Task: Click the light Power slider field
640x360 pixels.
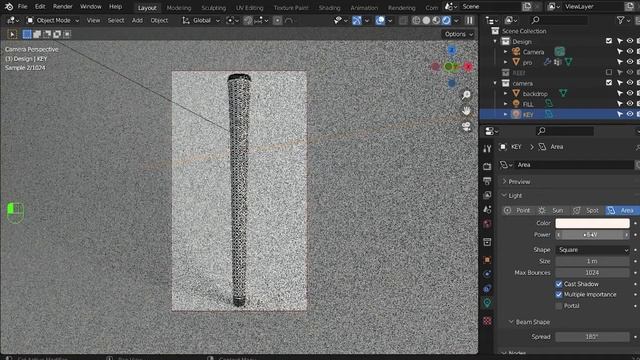Action: tap(592, 235)
